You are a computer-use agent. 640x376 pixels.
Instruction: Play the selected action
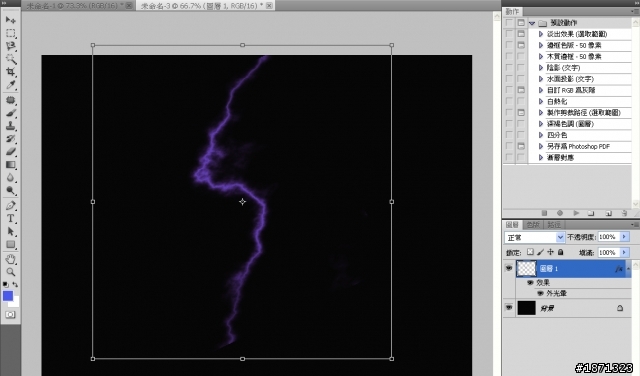(576, 213)
